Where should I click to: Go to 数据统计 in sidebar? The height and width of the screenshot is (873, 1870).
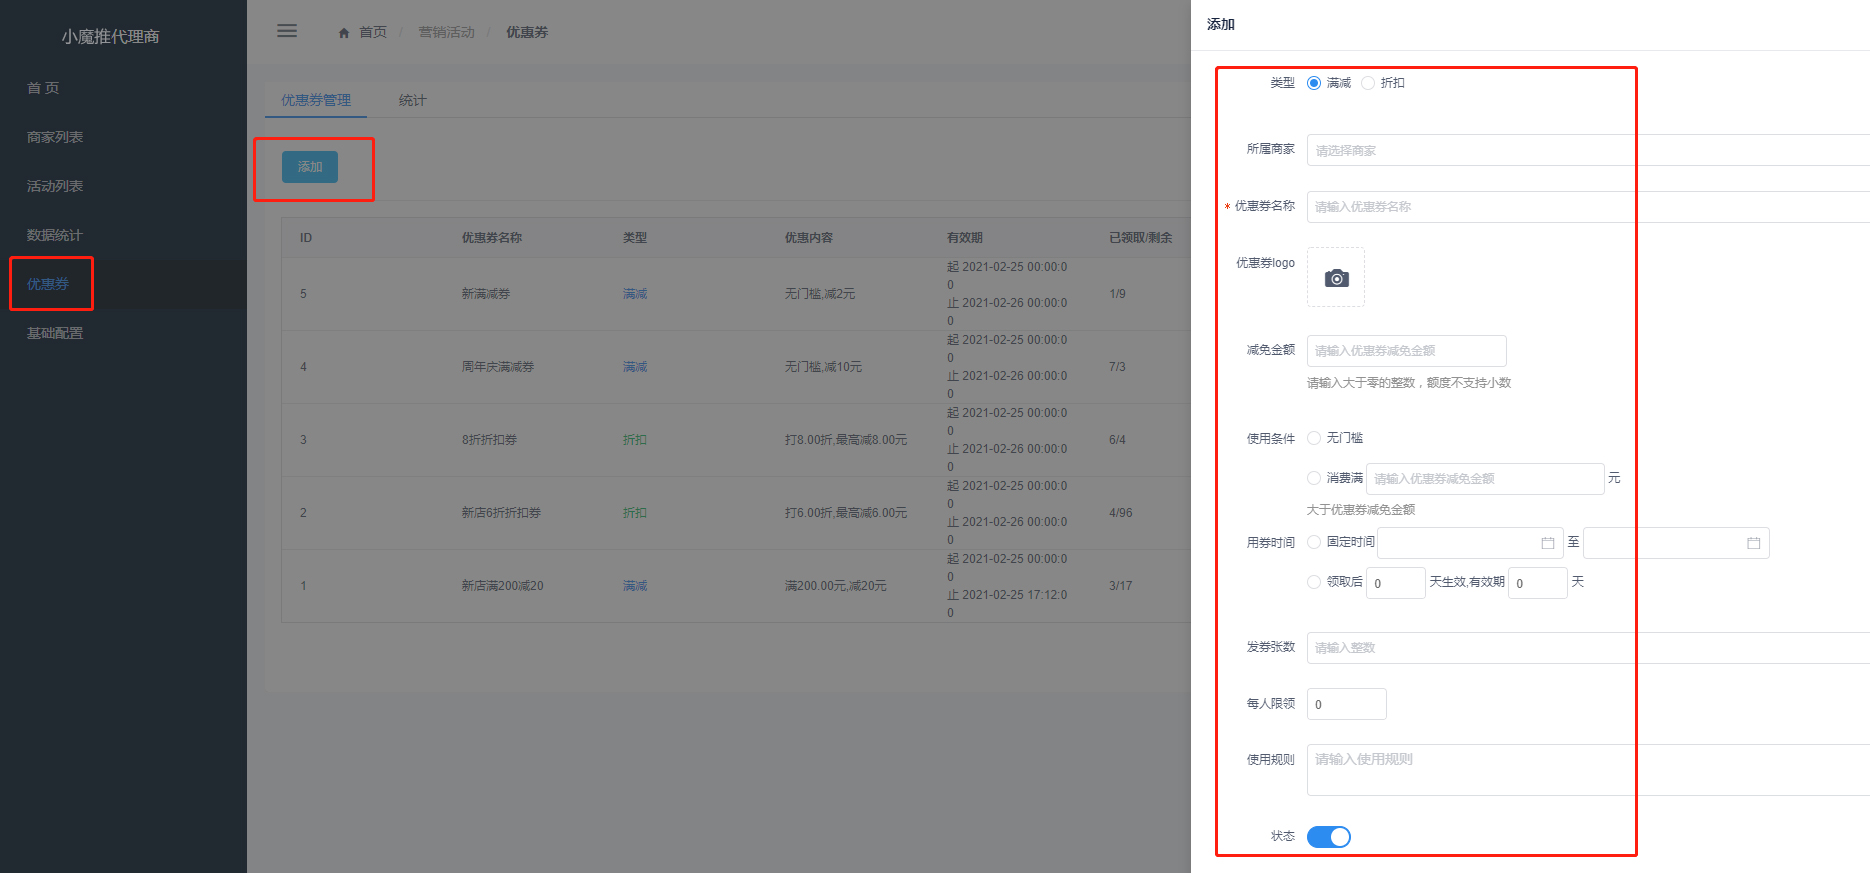click(55, 235)
